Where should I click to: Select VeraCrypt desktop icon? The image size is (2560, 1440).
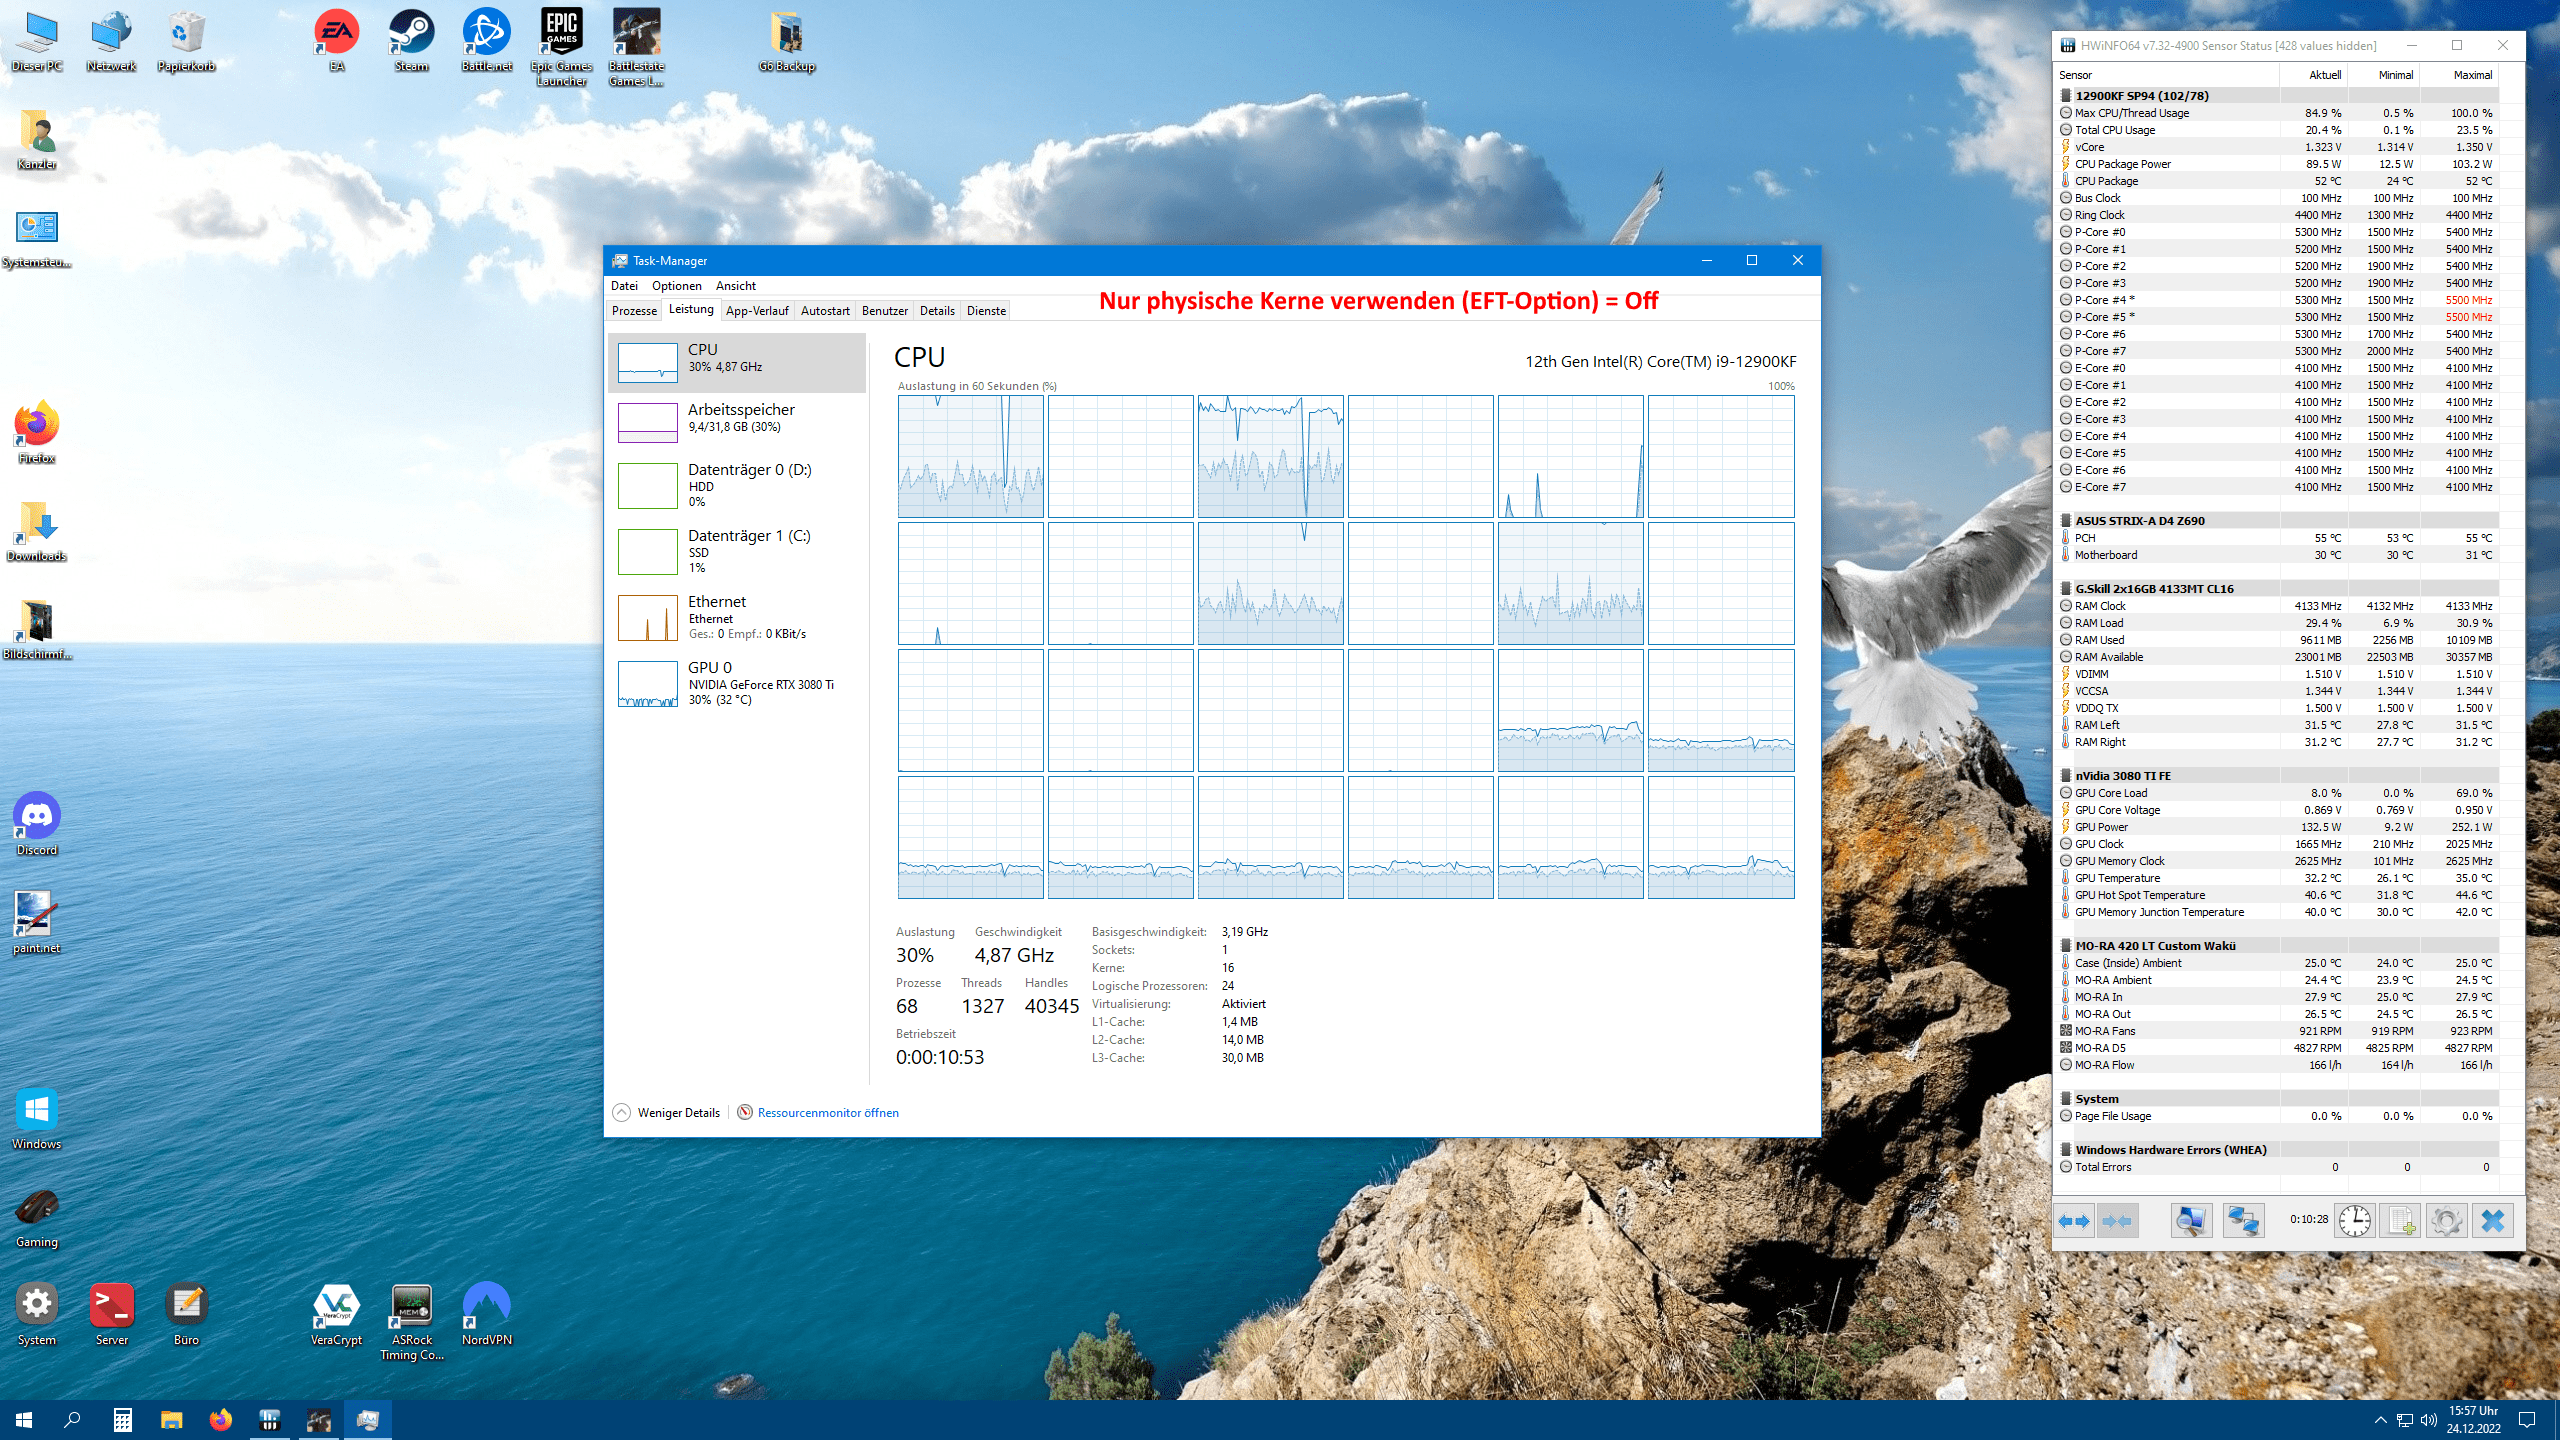[337, 1314]
